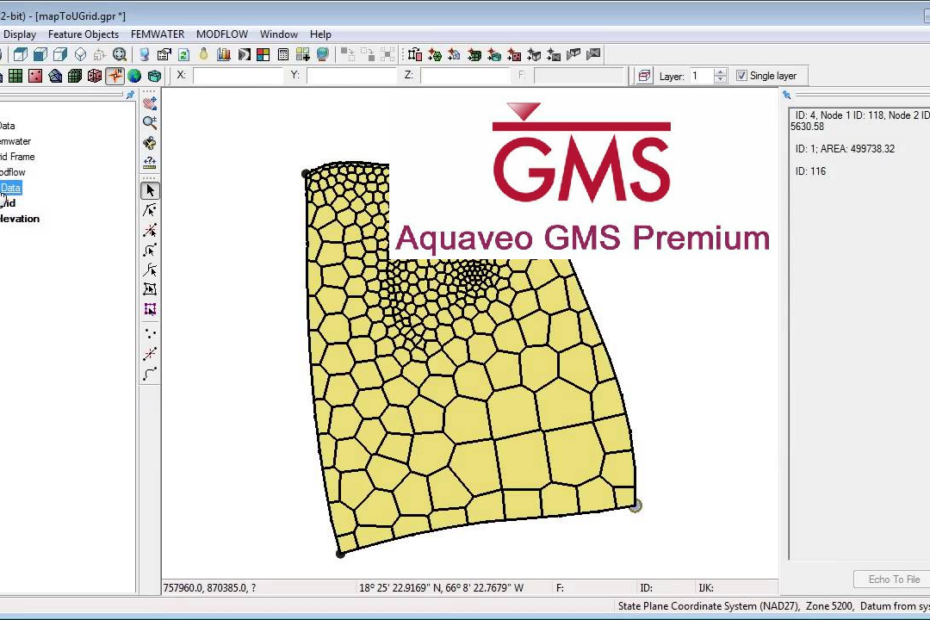Select the green 3D grid module icon
The height and width of the screenshot is (620, 930).
point(75,76)
